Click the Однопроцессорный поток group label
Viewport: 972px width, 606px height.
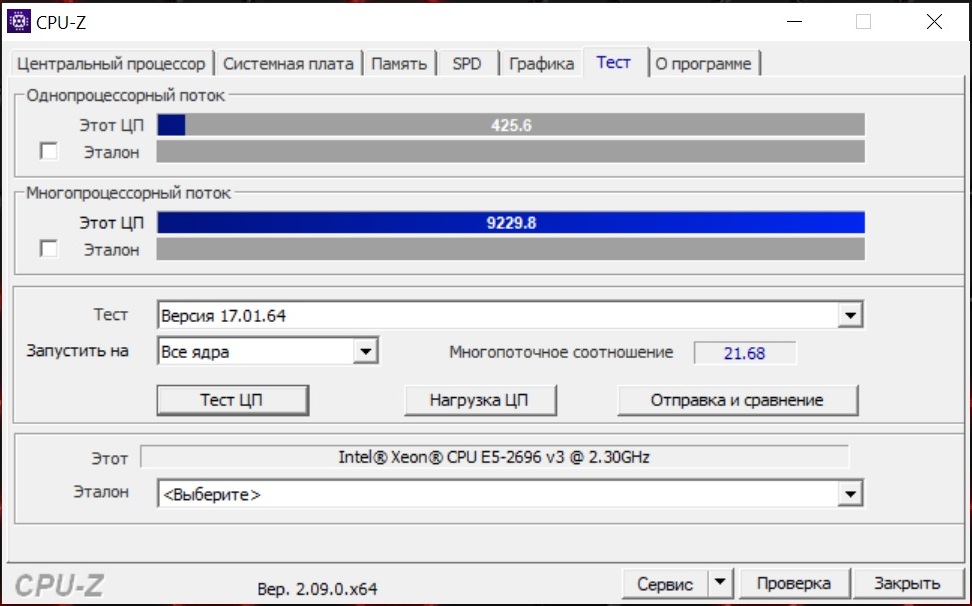(x=126, y=95)
